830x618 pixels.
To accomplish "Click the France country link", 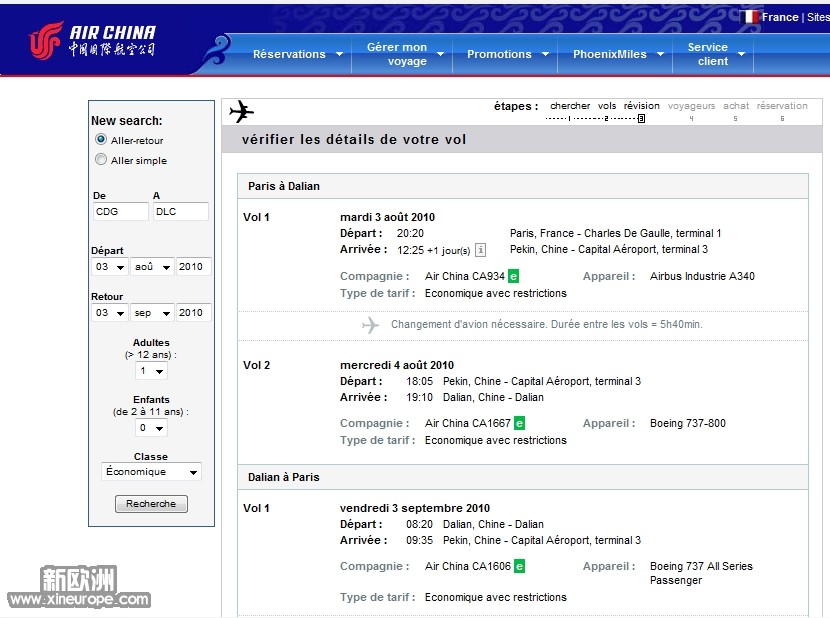I will (x=780, y=17).
